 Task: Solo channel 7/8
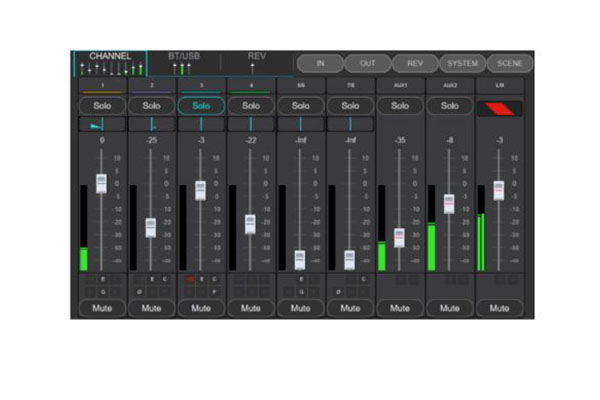[351, 106]
